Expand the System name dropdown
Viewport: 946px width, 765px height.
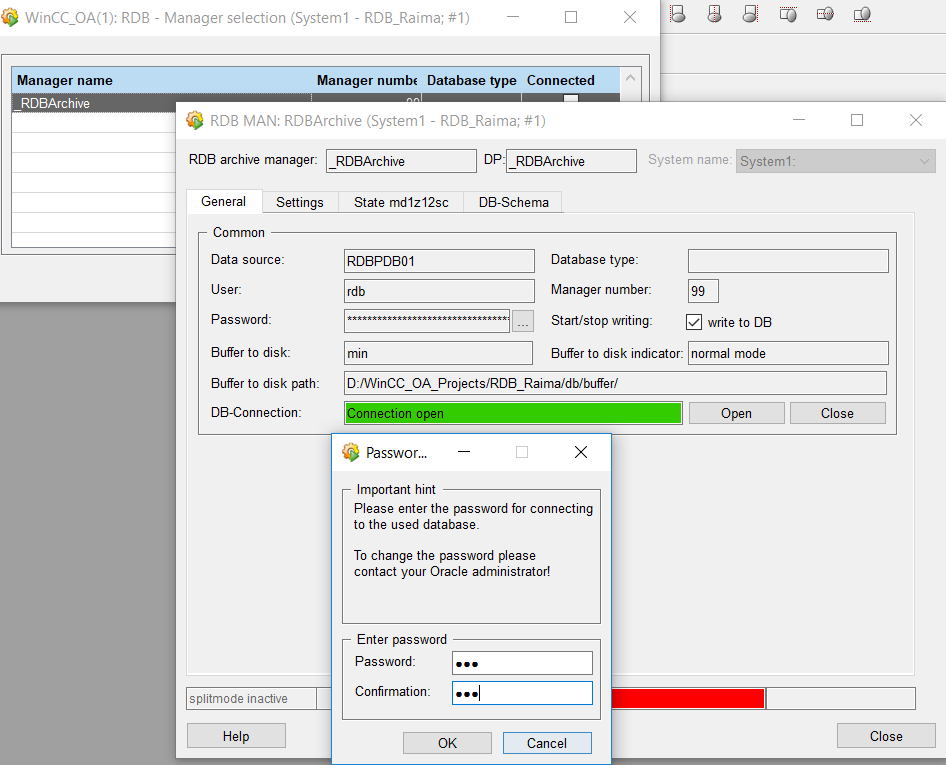(x=924, y=161)
